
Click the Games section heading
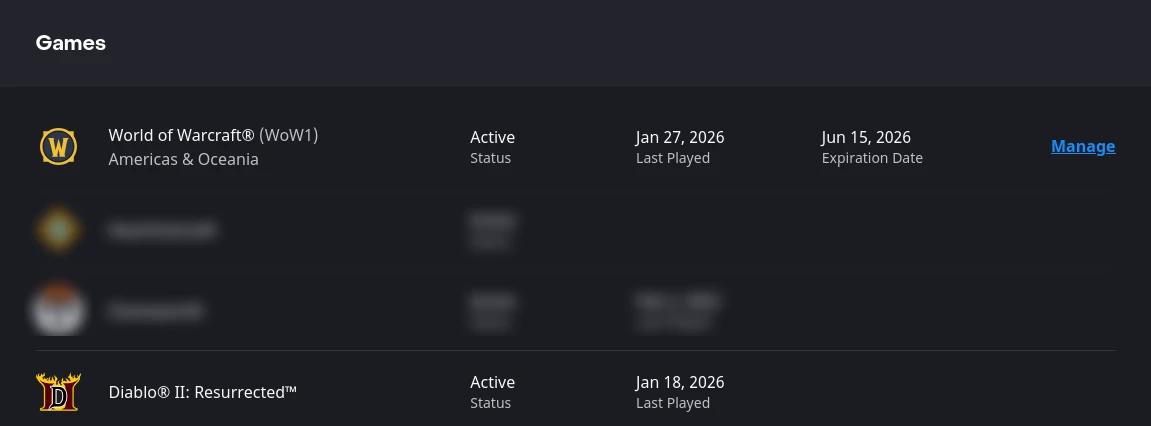tap(71, 43)
